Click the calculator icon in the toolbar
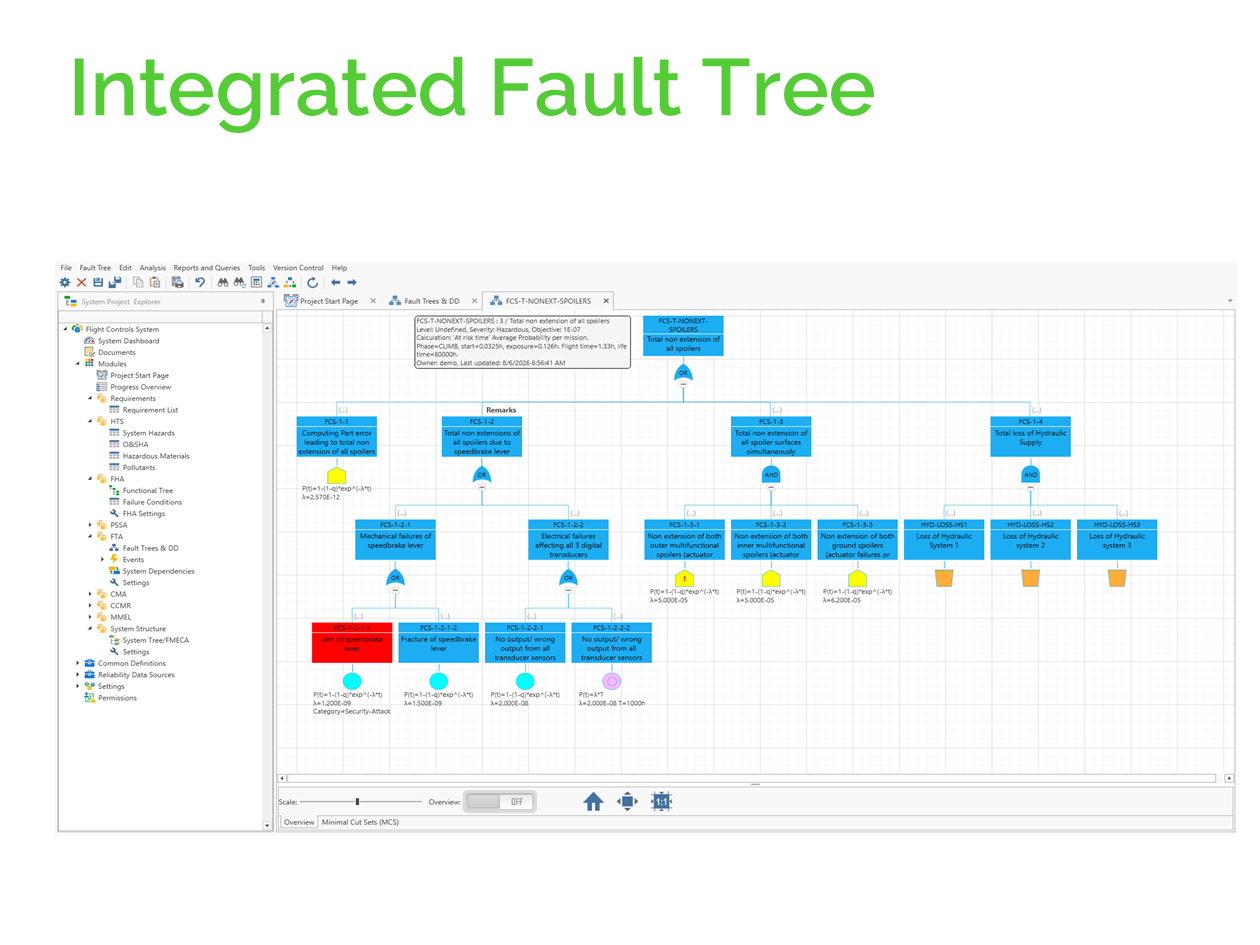This screenshot has height=945, width=1260. (256, 283)
